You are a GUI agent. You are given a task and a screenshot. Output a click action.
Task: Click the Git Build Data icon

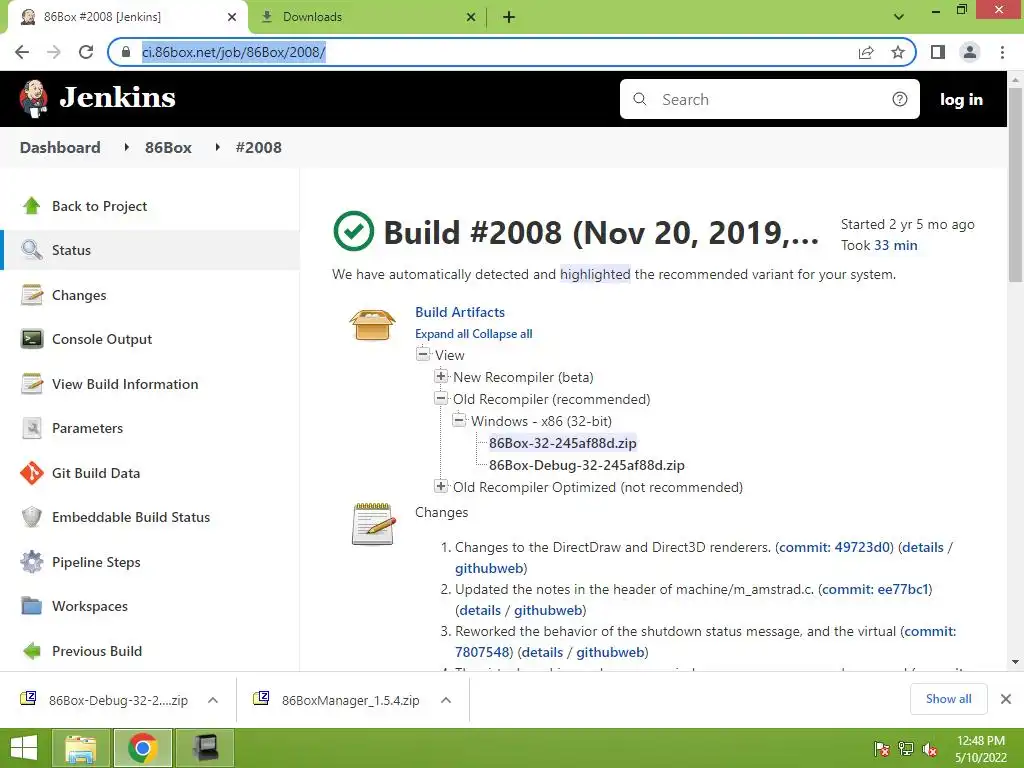tap(31, 473)
